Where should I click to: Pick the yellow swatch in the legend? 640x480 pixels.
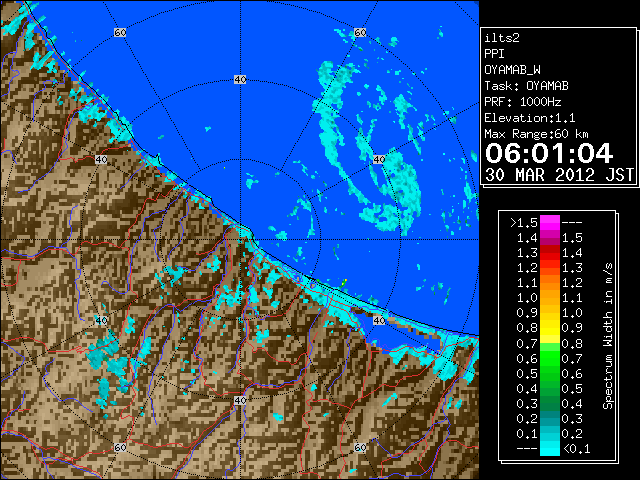coord(550,329)
